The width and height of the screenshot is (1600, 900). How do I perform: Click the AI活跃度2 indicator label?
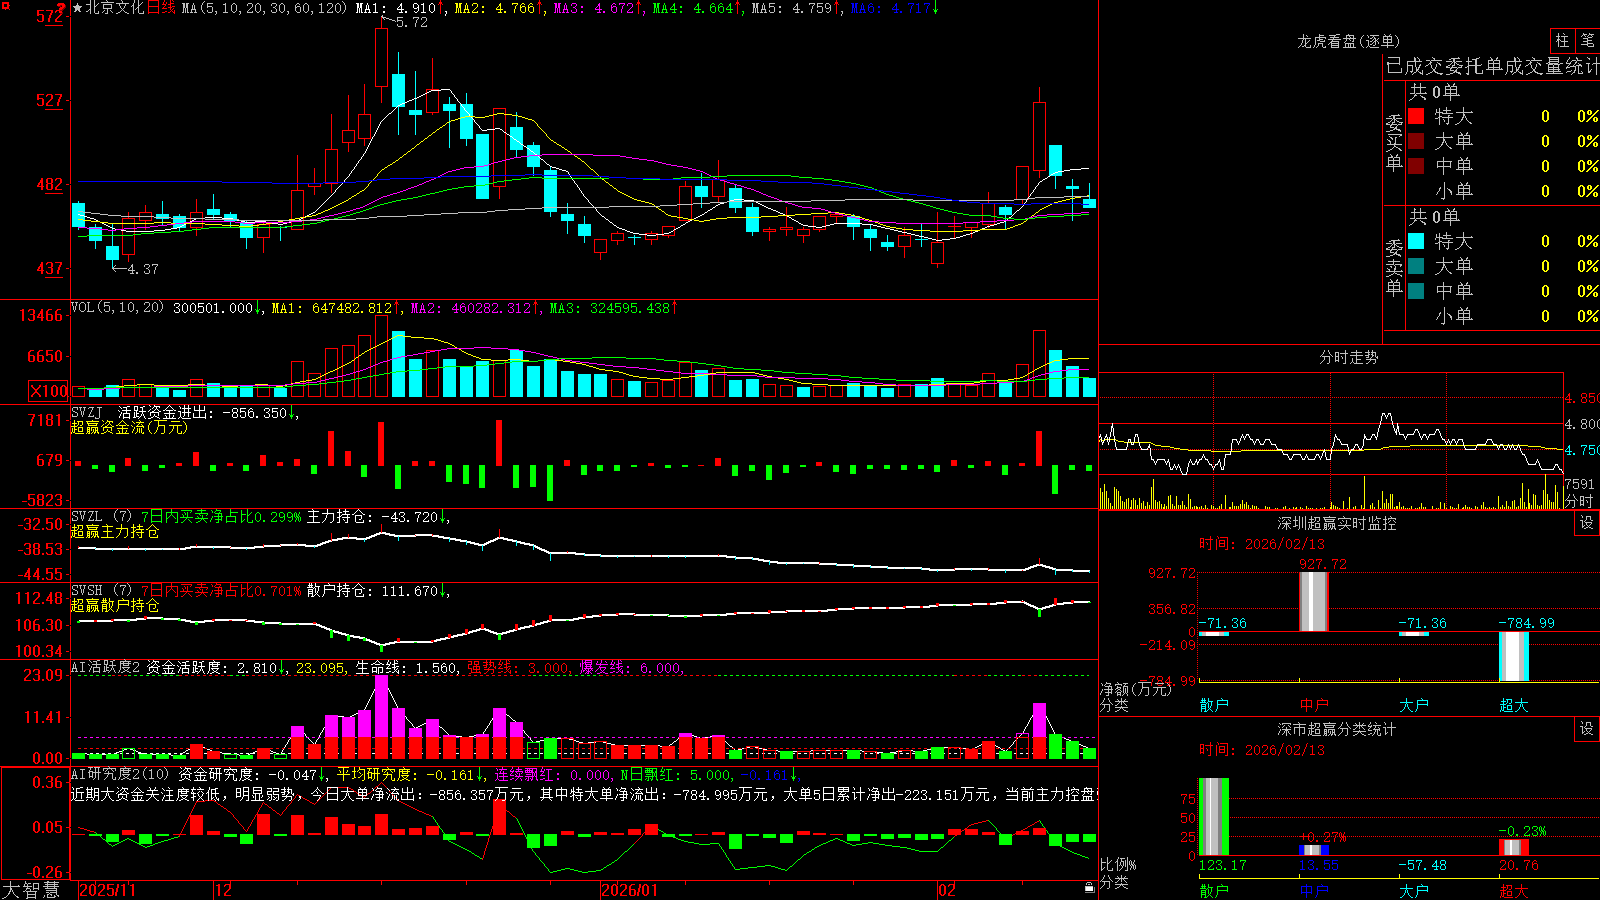click(x=106, y=667)
